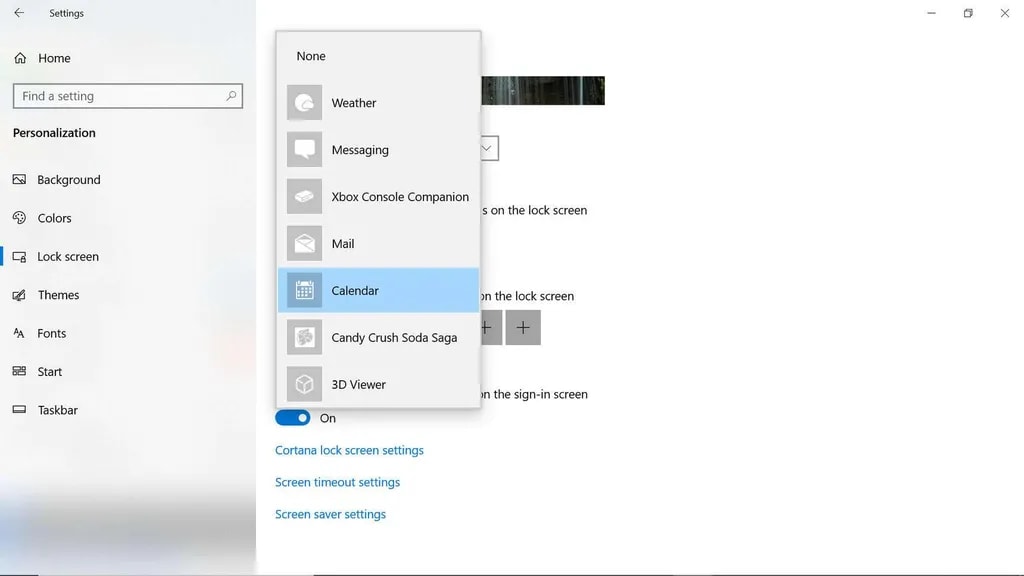
Task: Click the Home icon in sidebar
Action: (x=20, y=58)
